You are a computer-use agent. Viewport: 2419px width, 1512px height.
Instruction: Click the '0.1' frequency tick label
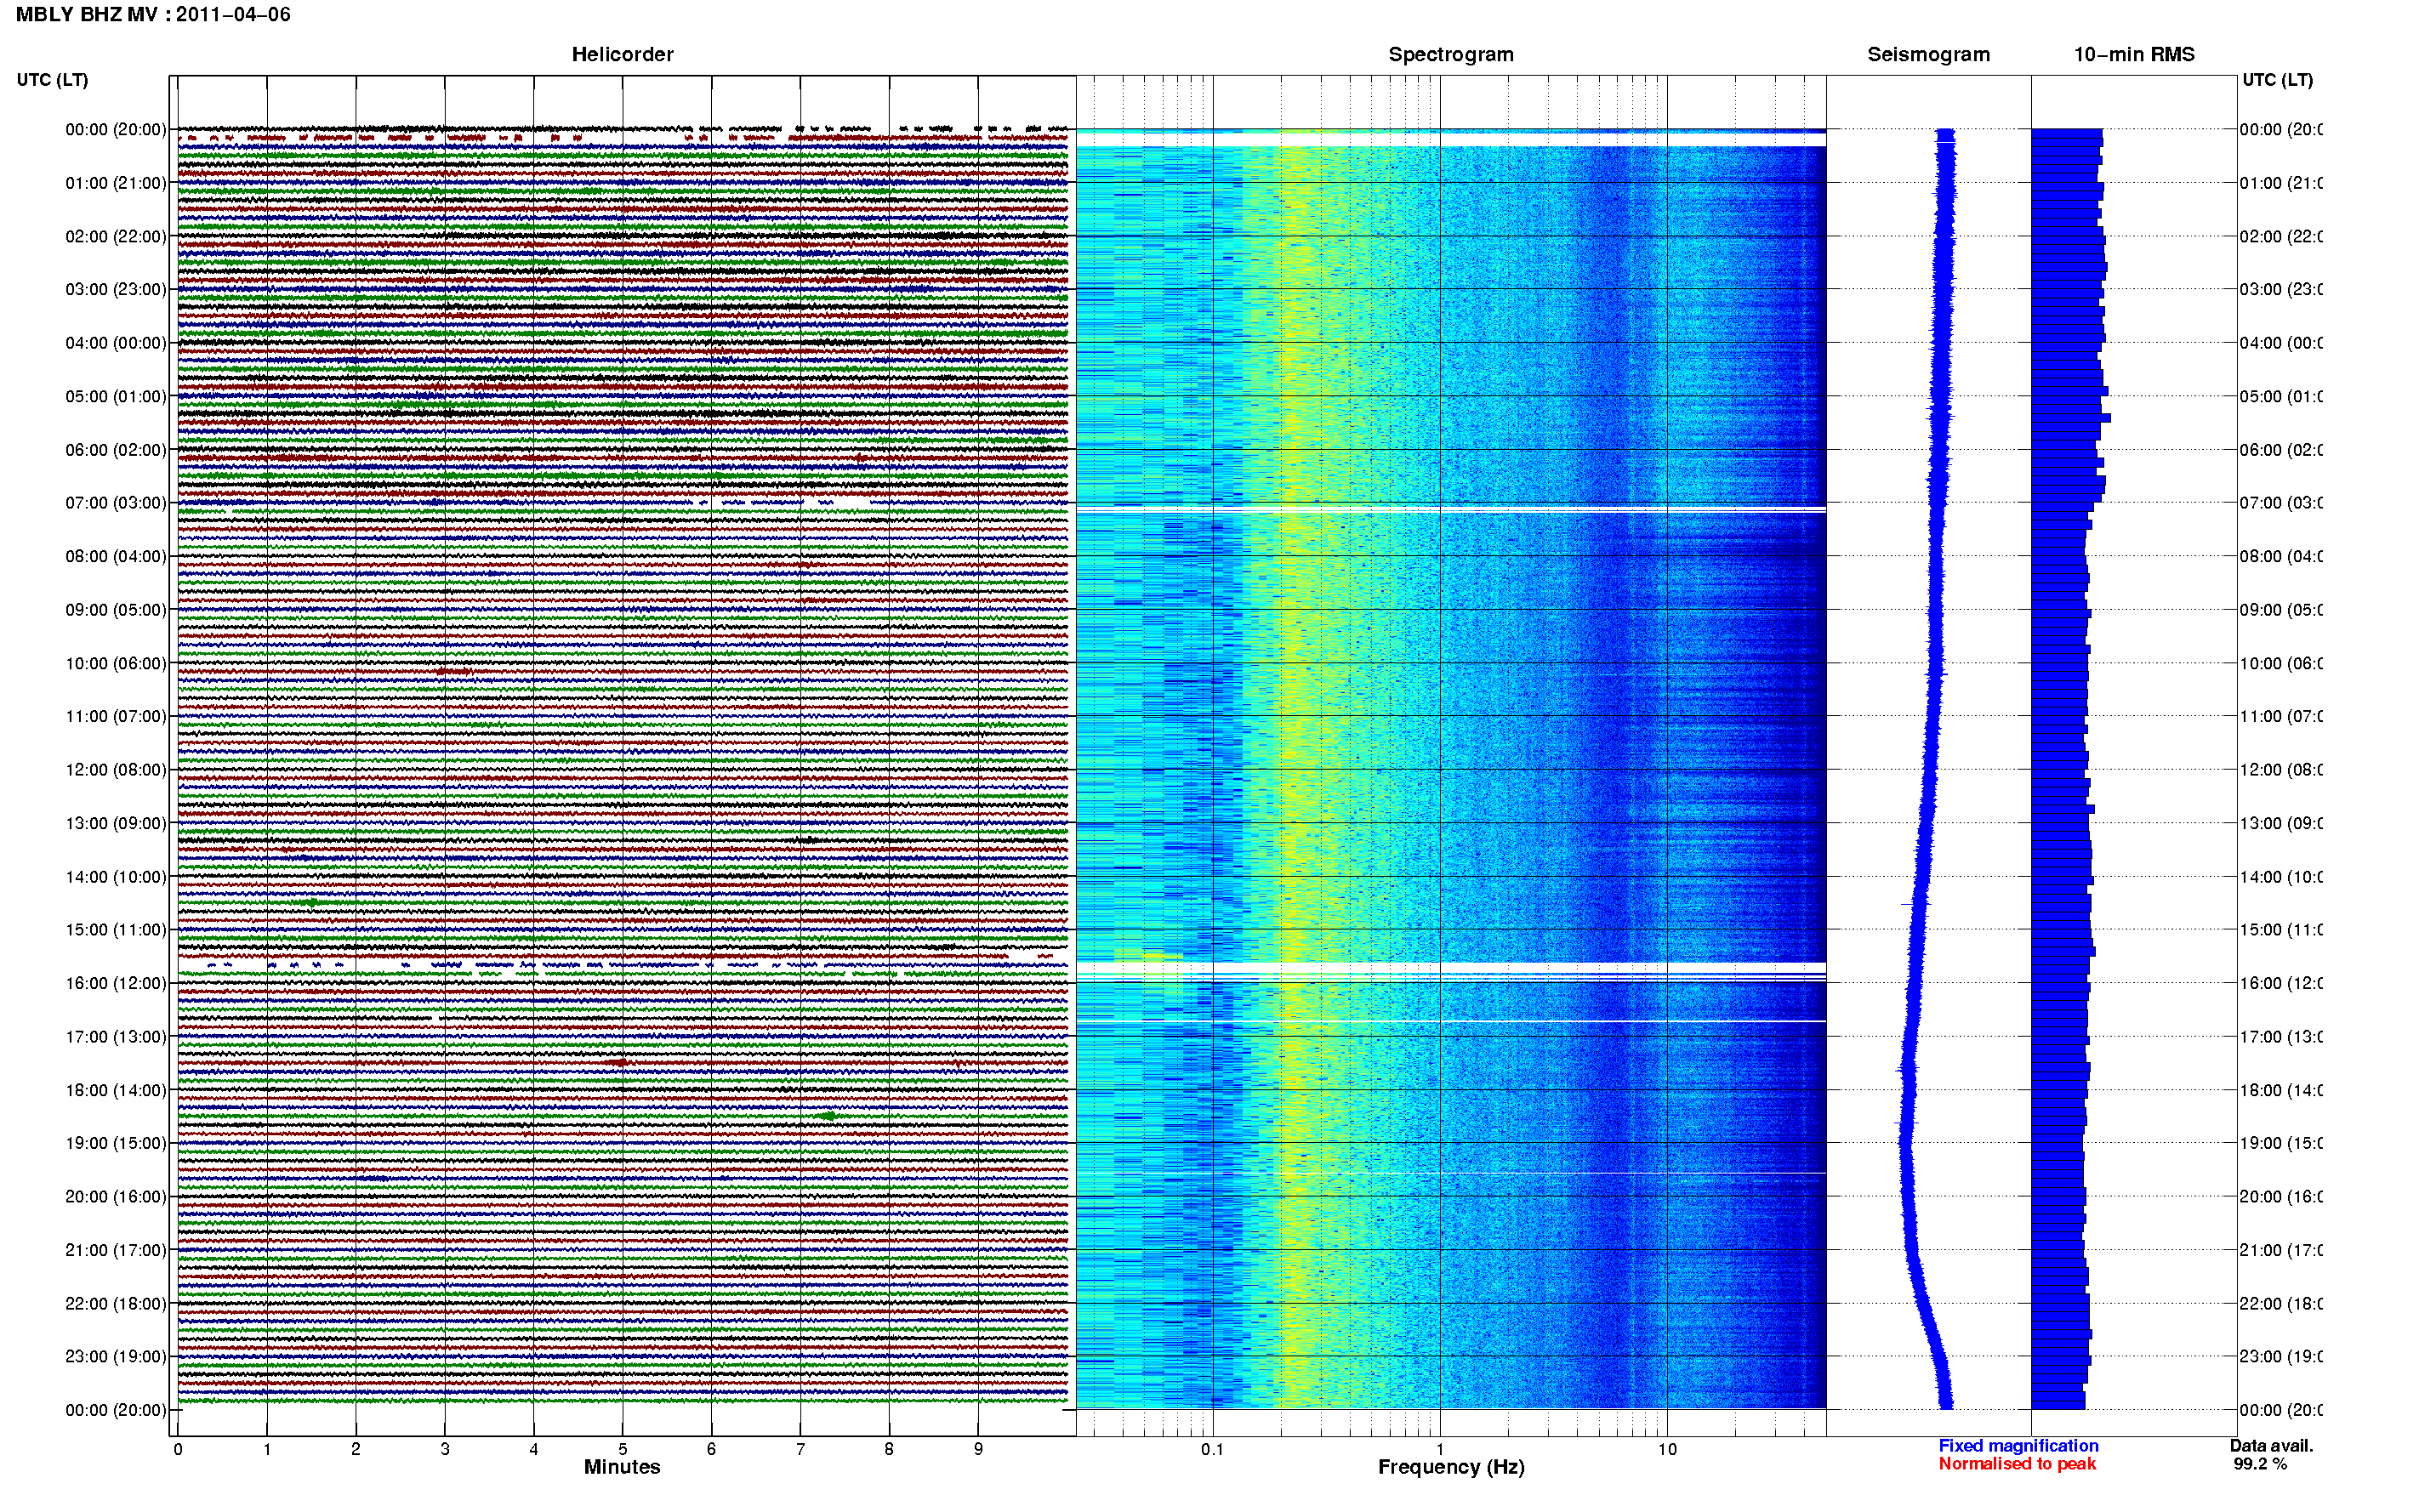(1212, 1449)
